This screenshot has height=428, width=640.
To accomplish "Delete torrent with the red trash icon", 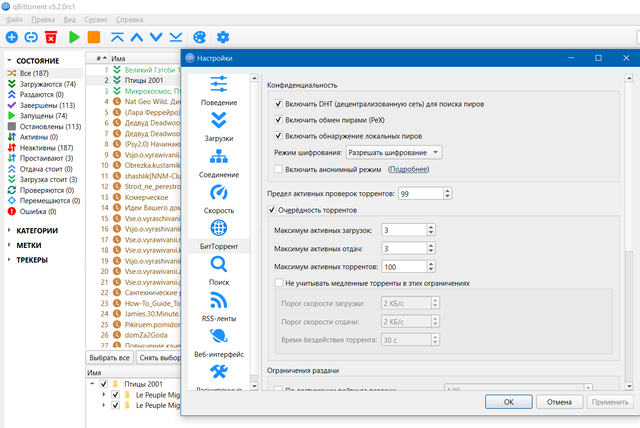I will coord(51,37).
